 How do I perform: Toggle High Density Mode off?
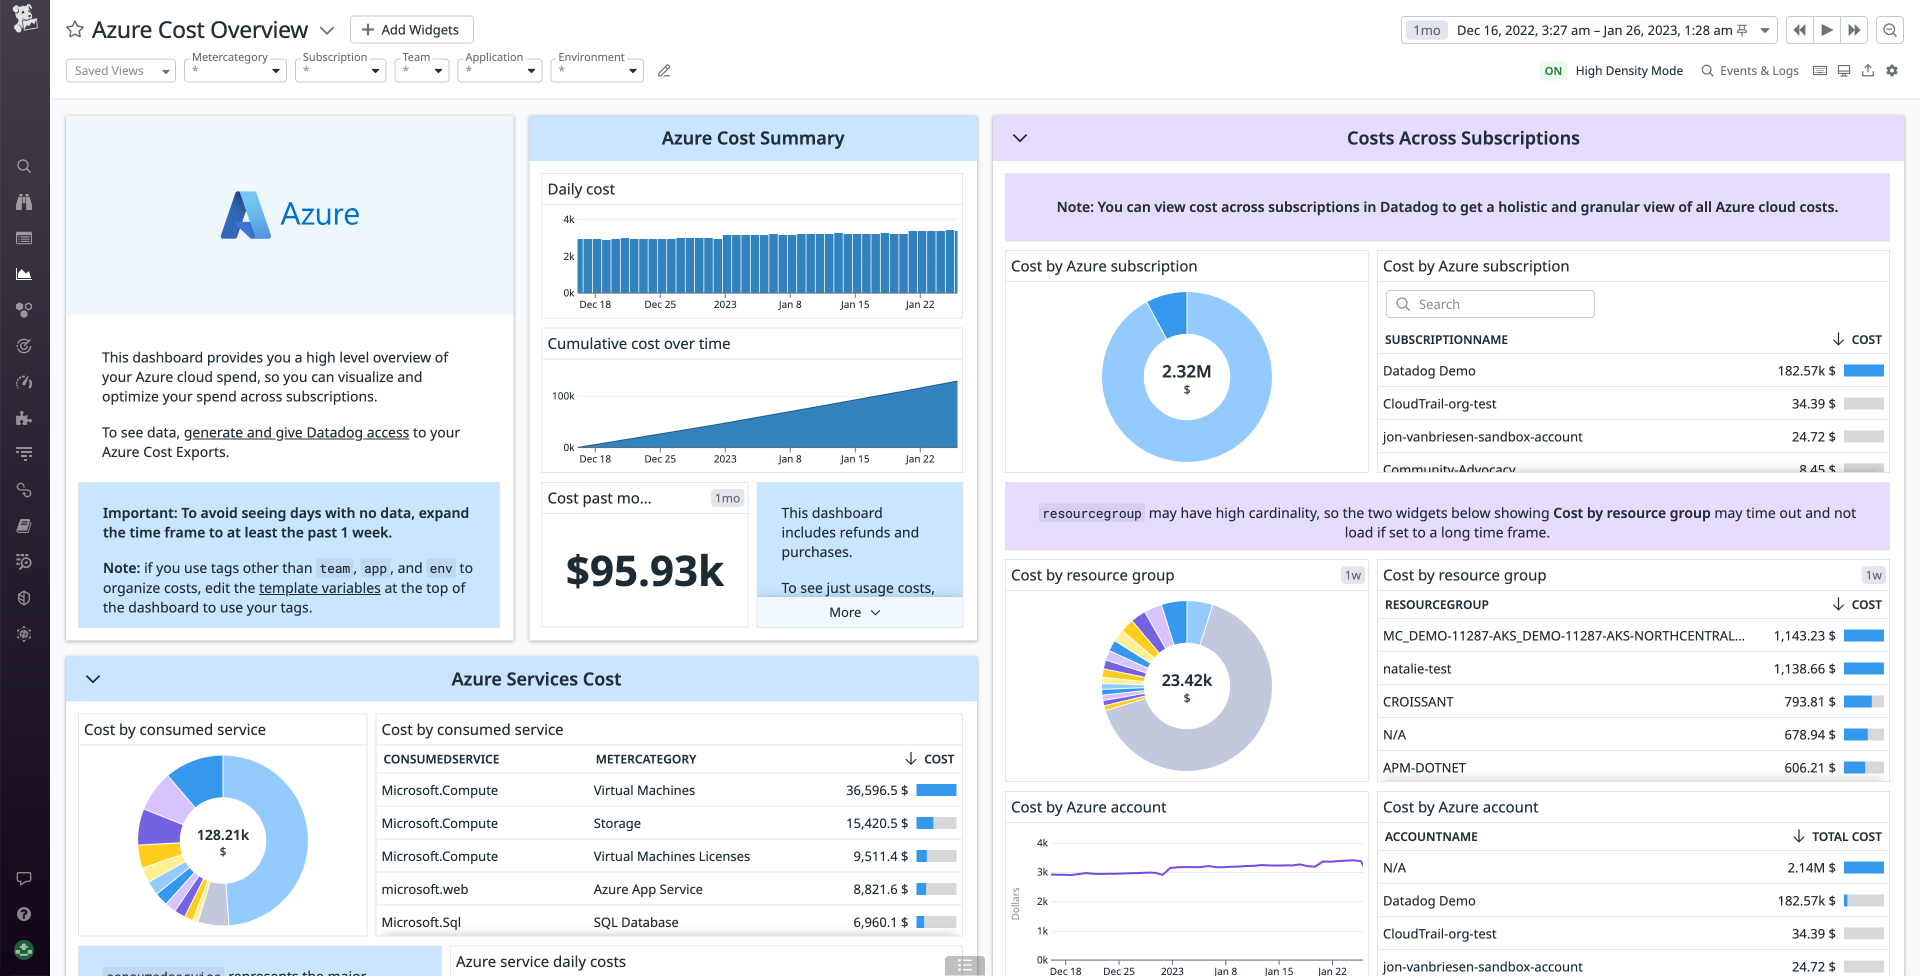click(x=1553, y=71)
